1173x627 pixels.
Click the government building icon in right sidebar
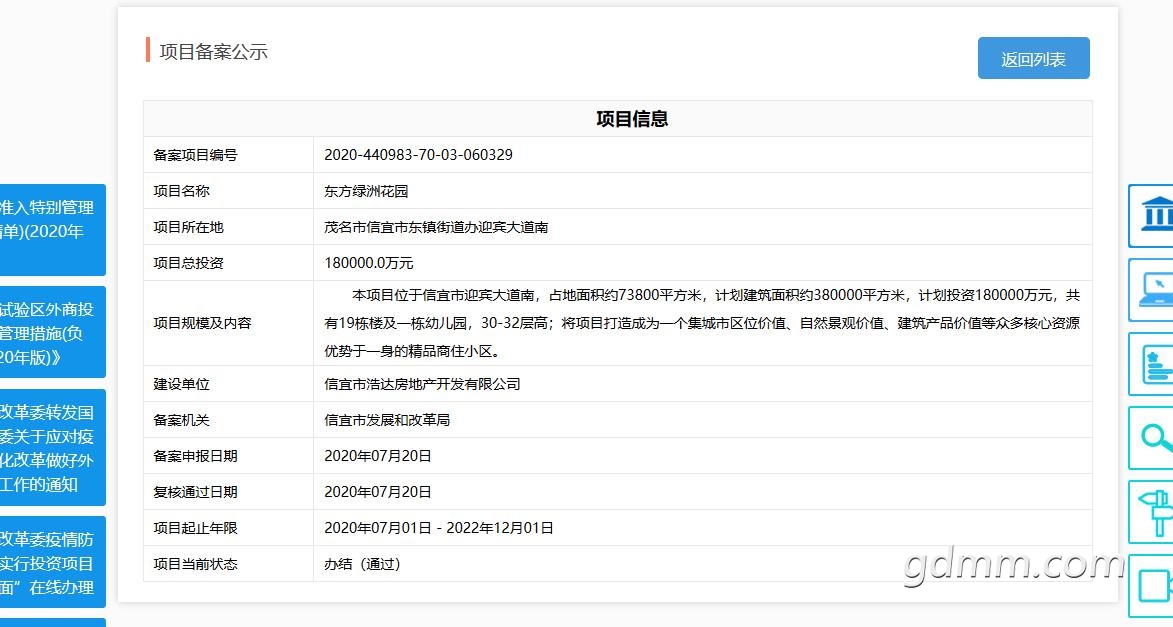(1151, 215)
